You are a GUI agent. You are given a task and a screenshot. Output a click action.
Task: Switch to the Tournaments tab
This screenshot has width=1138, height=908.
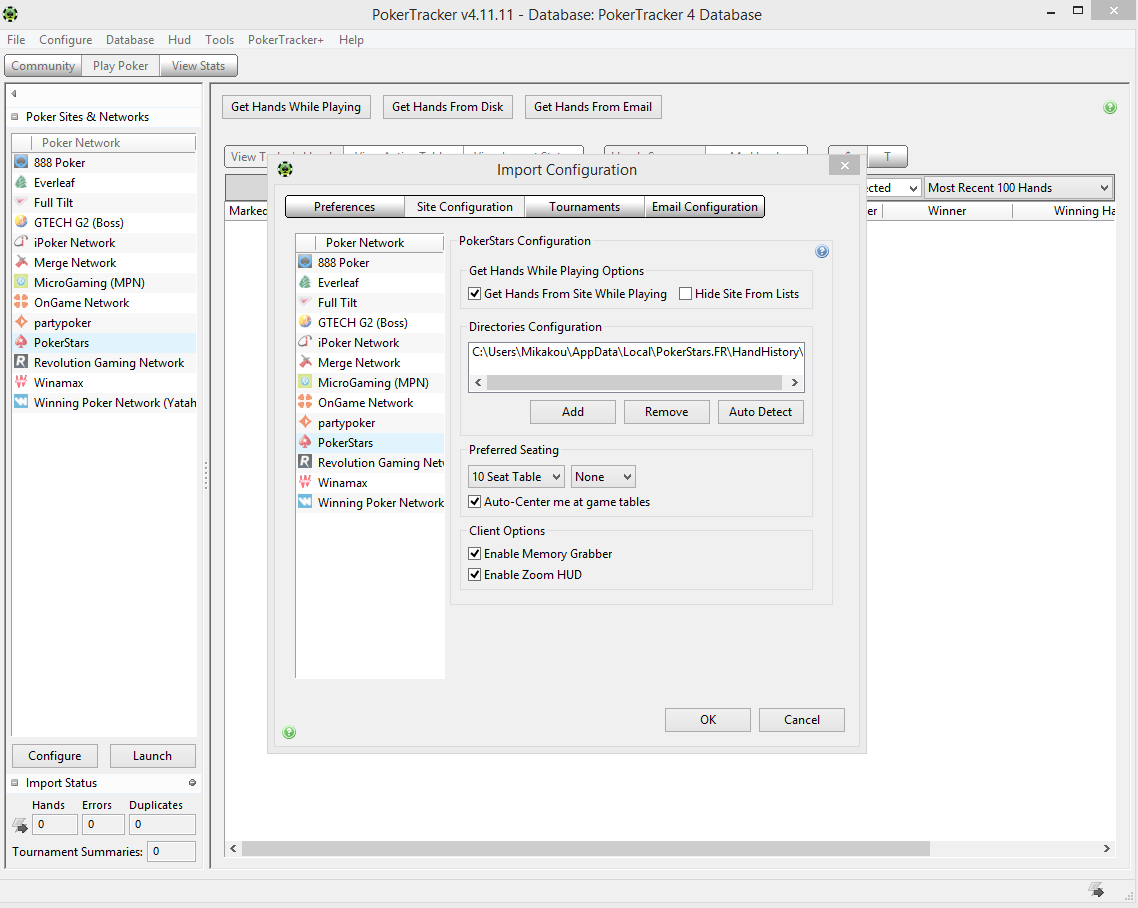pos(584,207)
